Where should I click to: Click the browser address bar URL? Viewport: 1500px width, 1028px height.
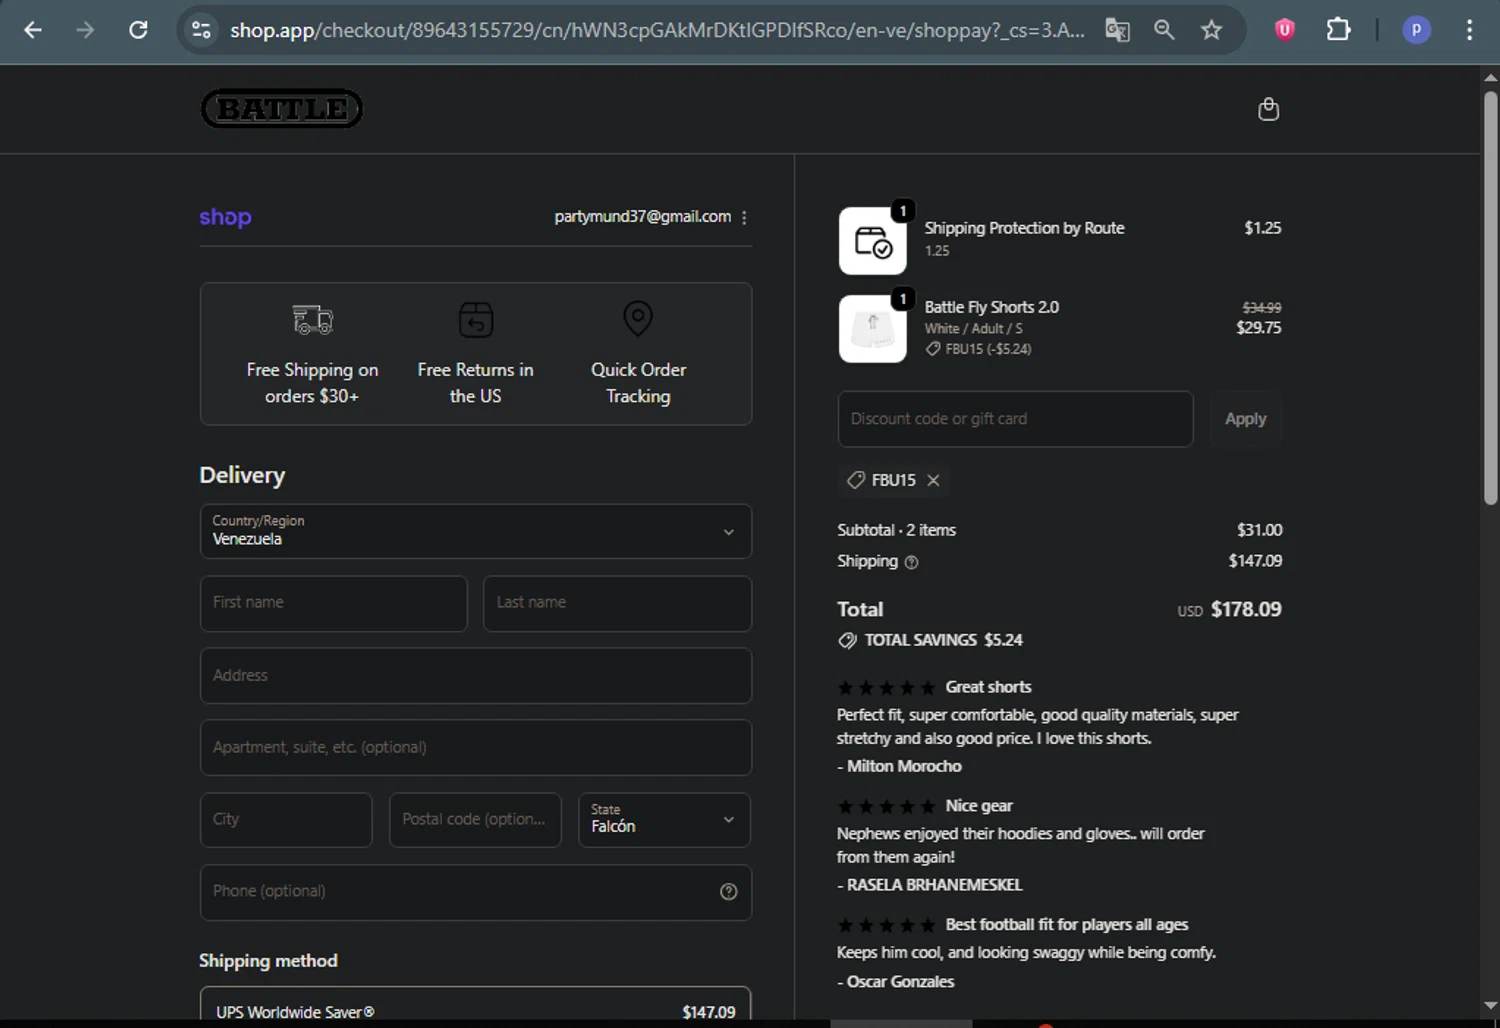tap(657, 30)
